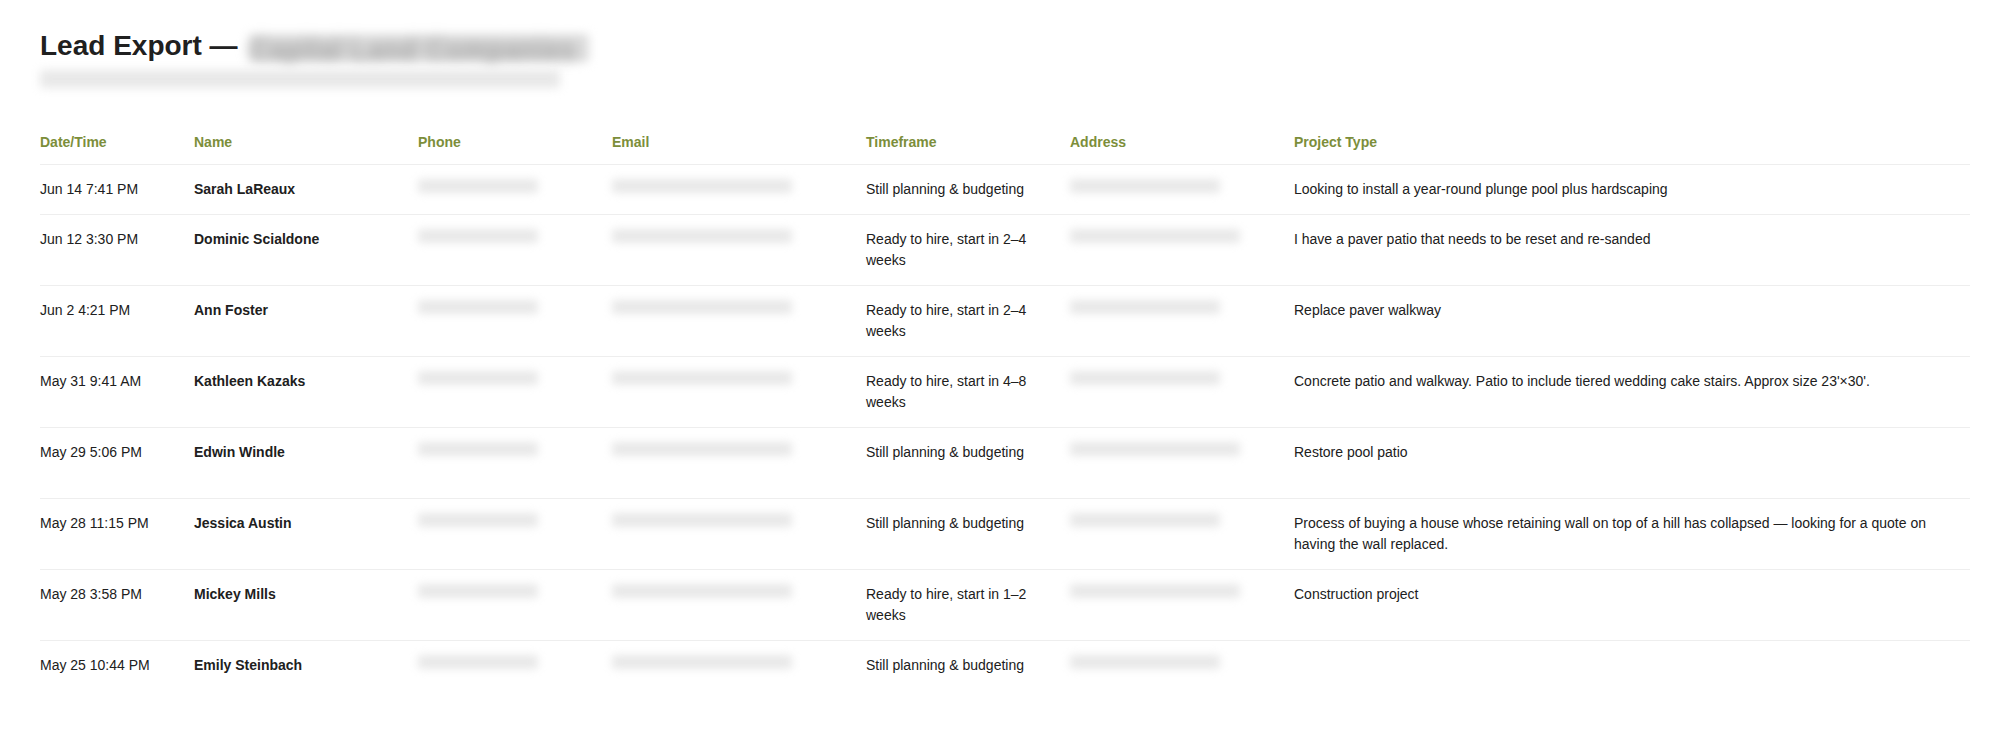Select the name Mickey Mills
The image size is (2000, 740).
[235, 594]
